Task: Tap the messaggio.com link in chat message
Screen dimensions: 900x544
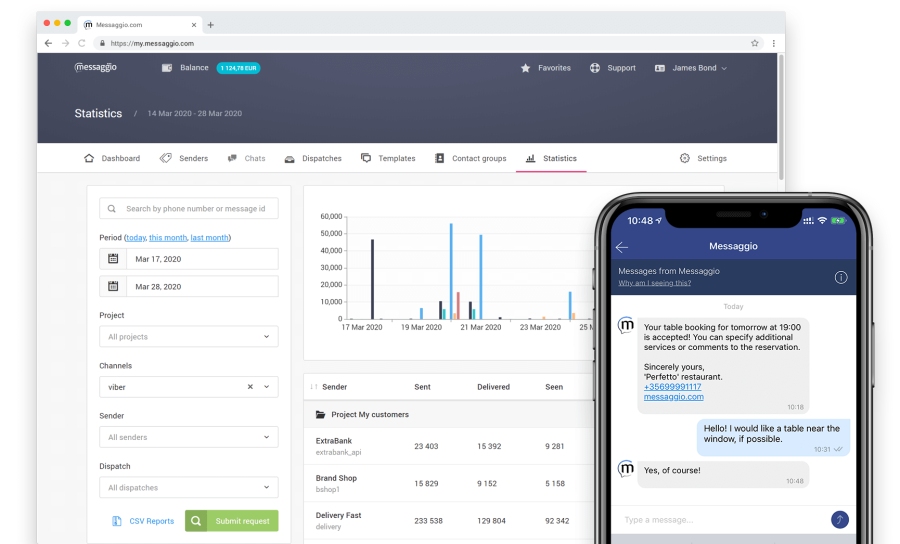Action: click(673, 397)
